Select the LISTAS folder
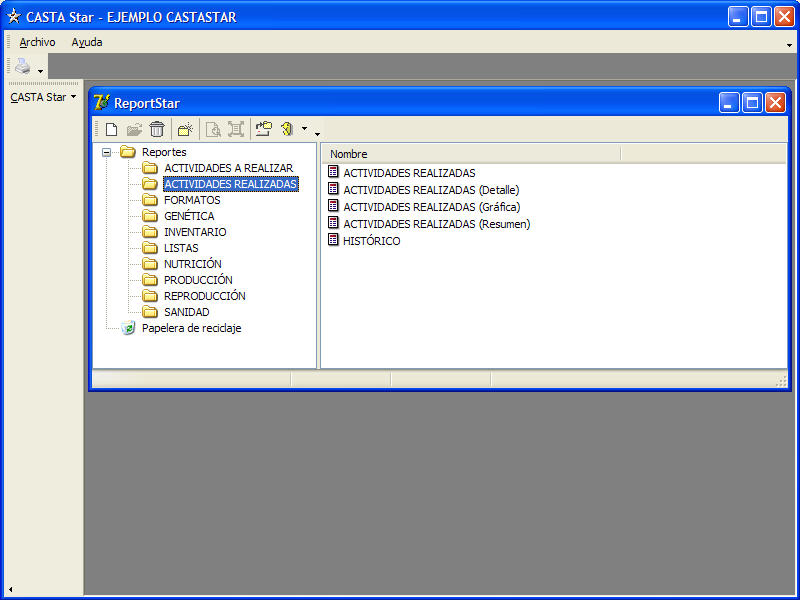The width and height of the screenshot is (800, 600). [181, 248]
